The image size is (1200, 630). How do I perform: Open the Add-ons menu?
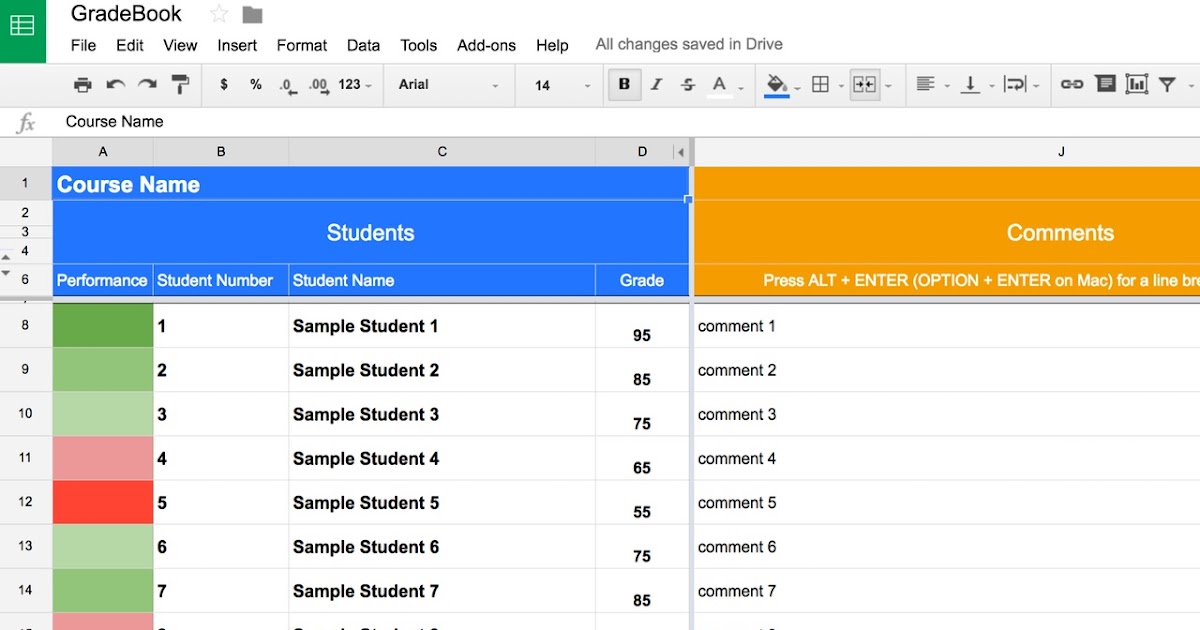[486, 45]
